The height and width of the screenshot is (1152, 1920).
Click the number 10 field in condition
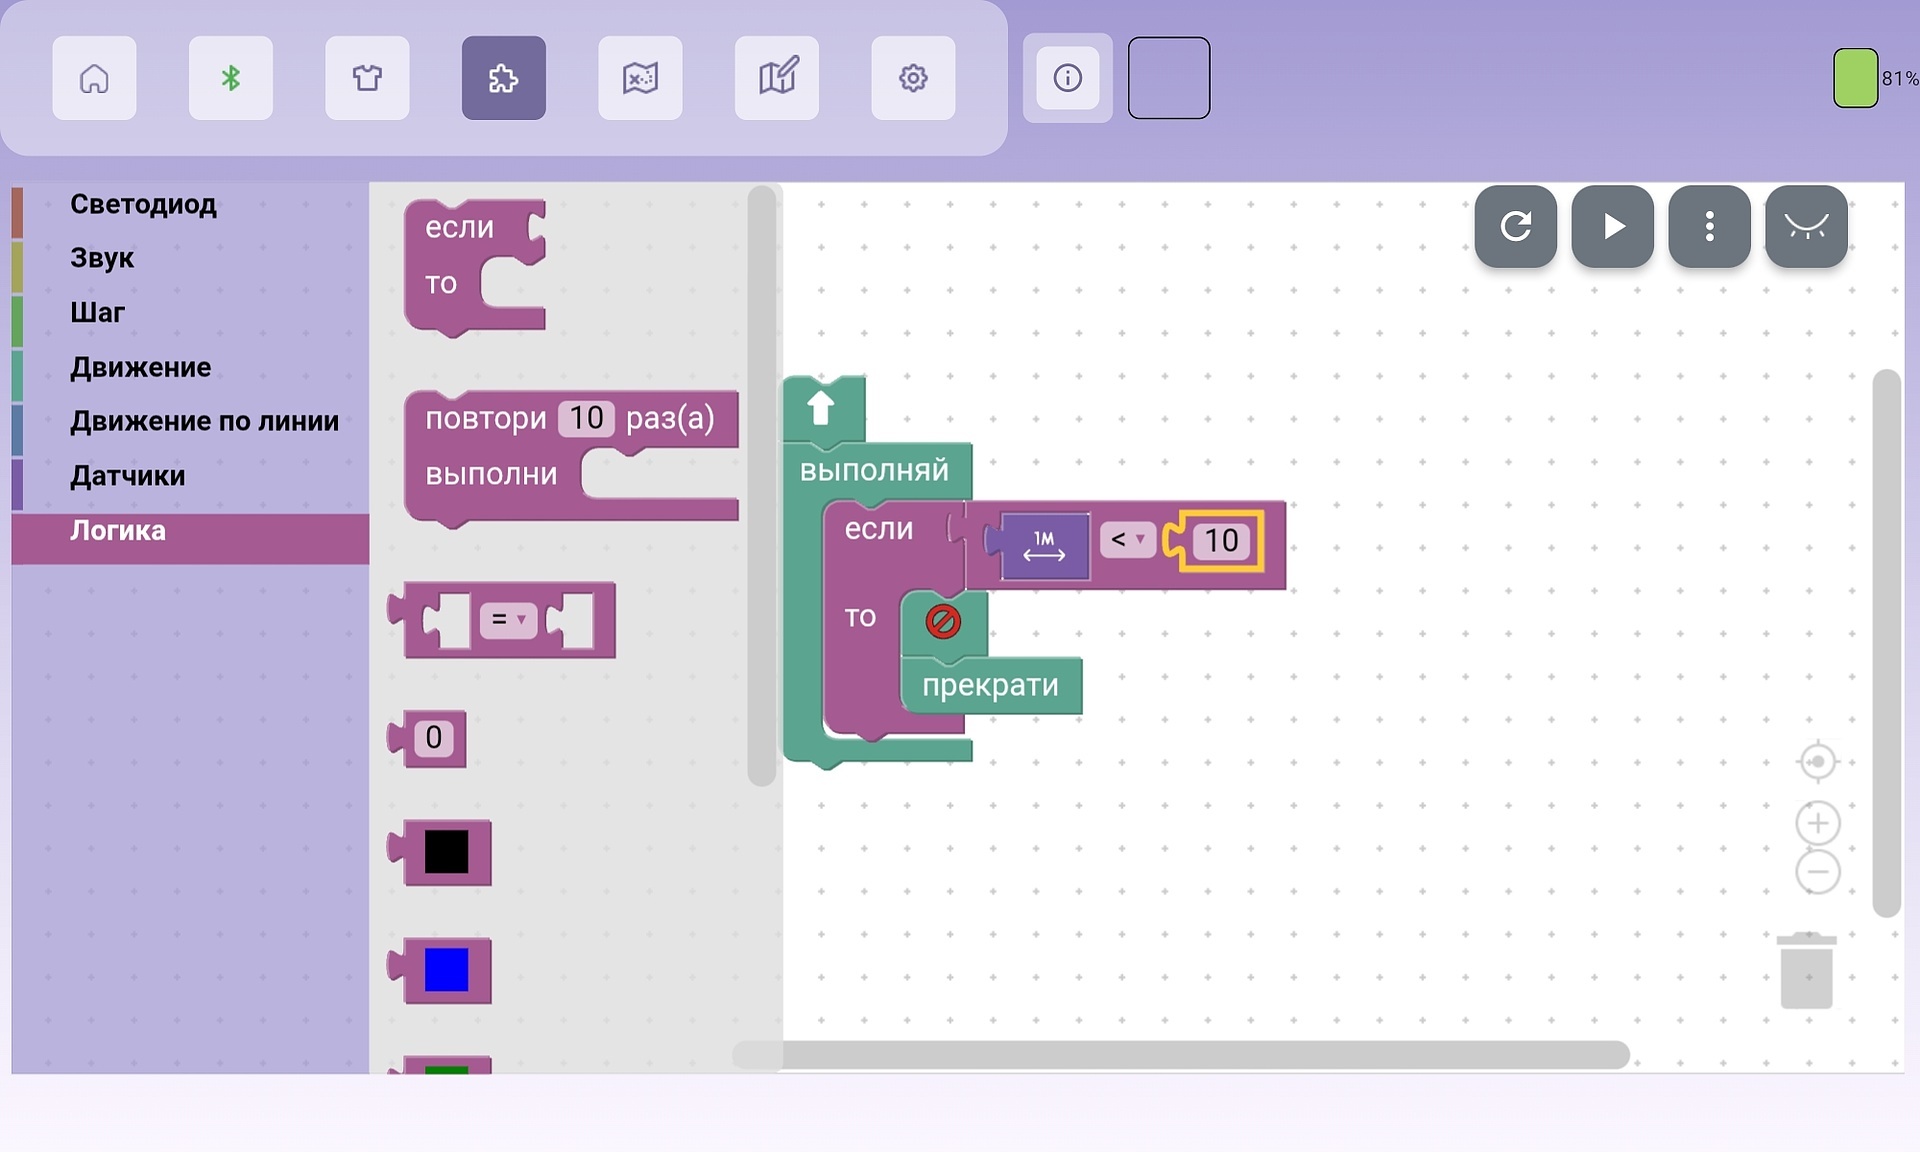[x=1221, y=541]
